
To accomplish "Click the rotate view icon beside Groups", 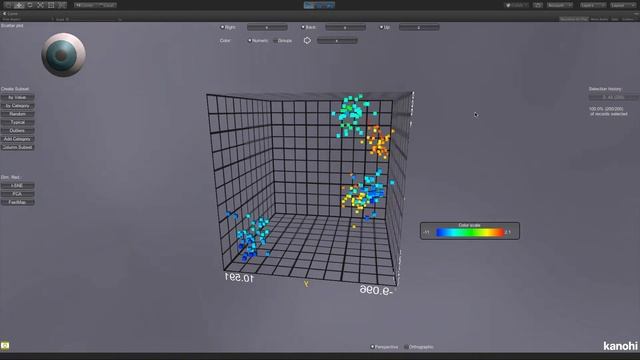I will pos(307,40).
